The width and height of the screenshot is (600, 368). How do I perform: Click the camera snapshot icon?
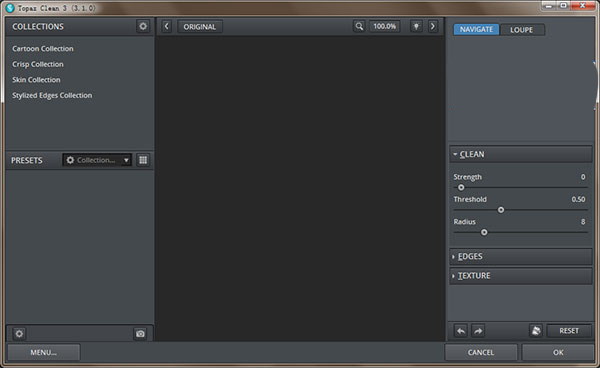tap(140, 334)
